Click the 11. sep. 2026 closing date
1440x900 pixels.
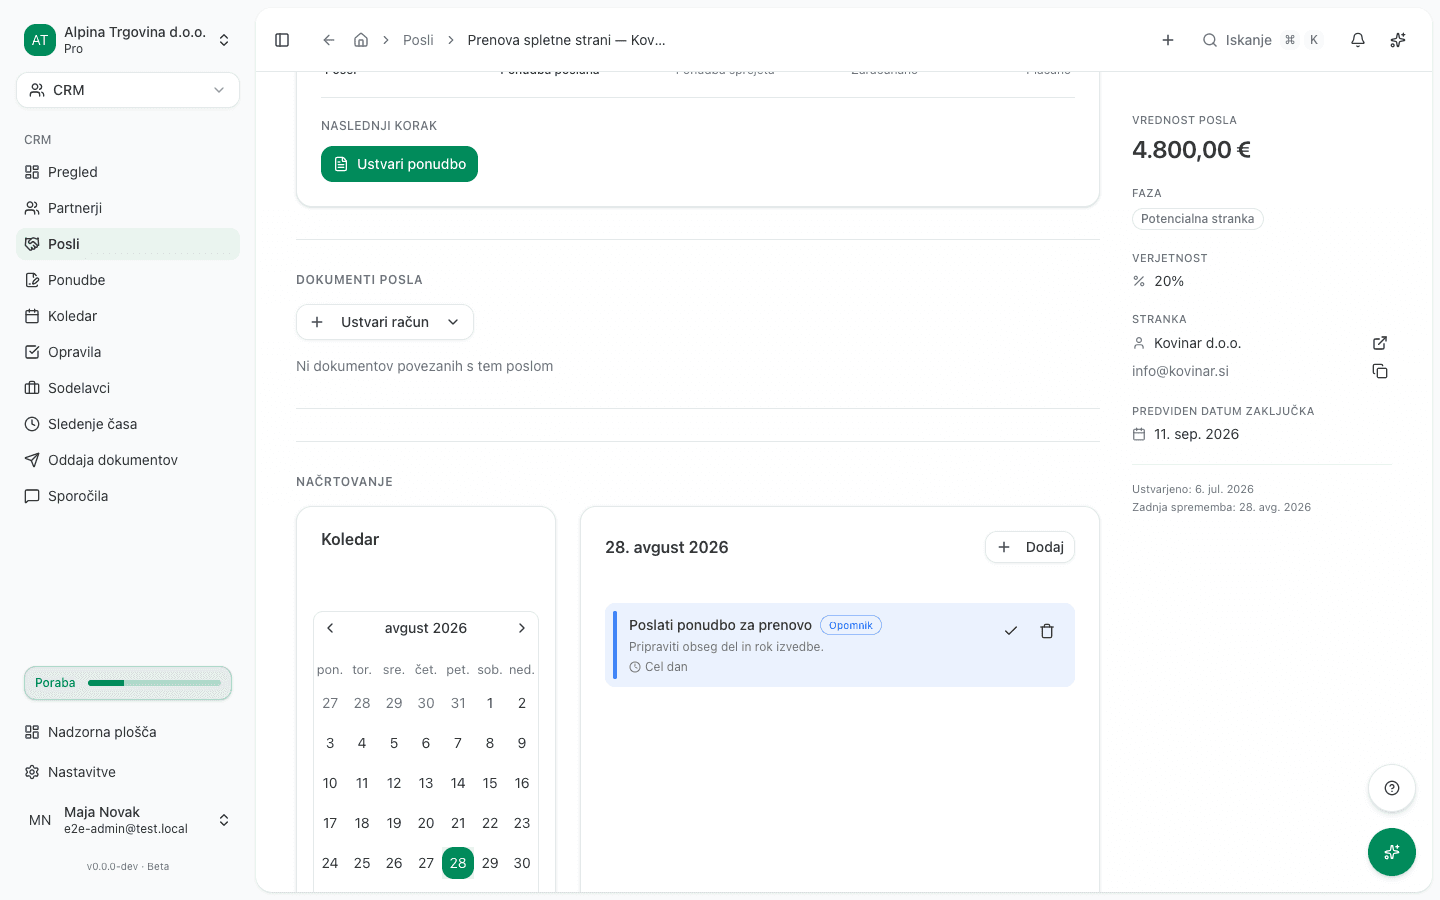click(1196, 434)
